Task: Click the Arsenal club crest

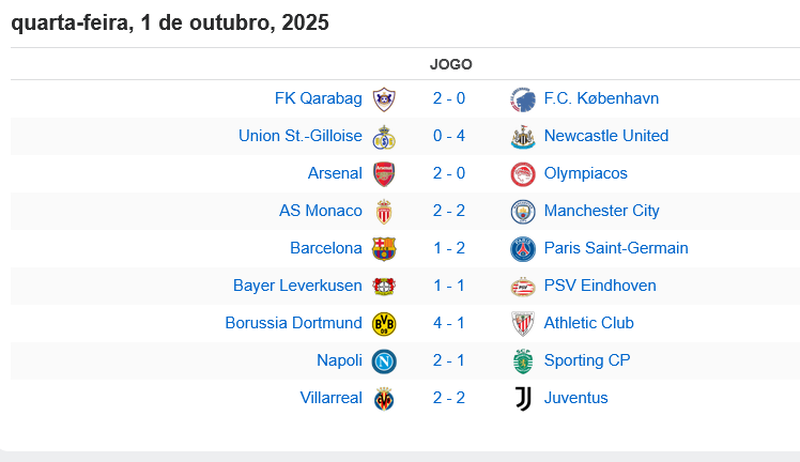Action: pos(383,174)
